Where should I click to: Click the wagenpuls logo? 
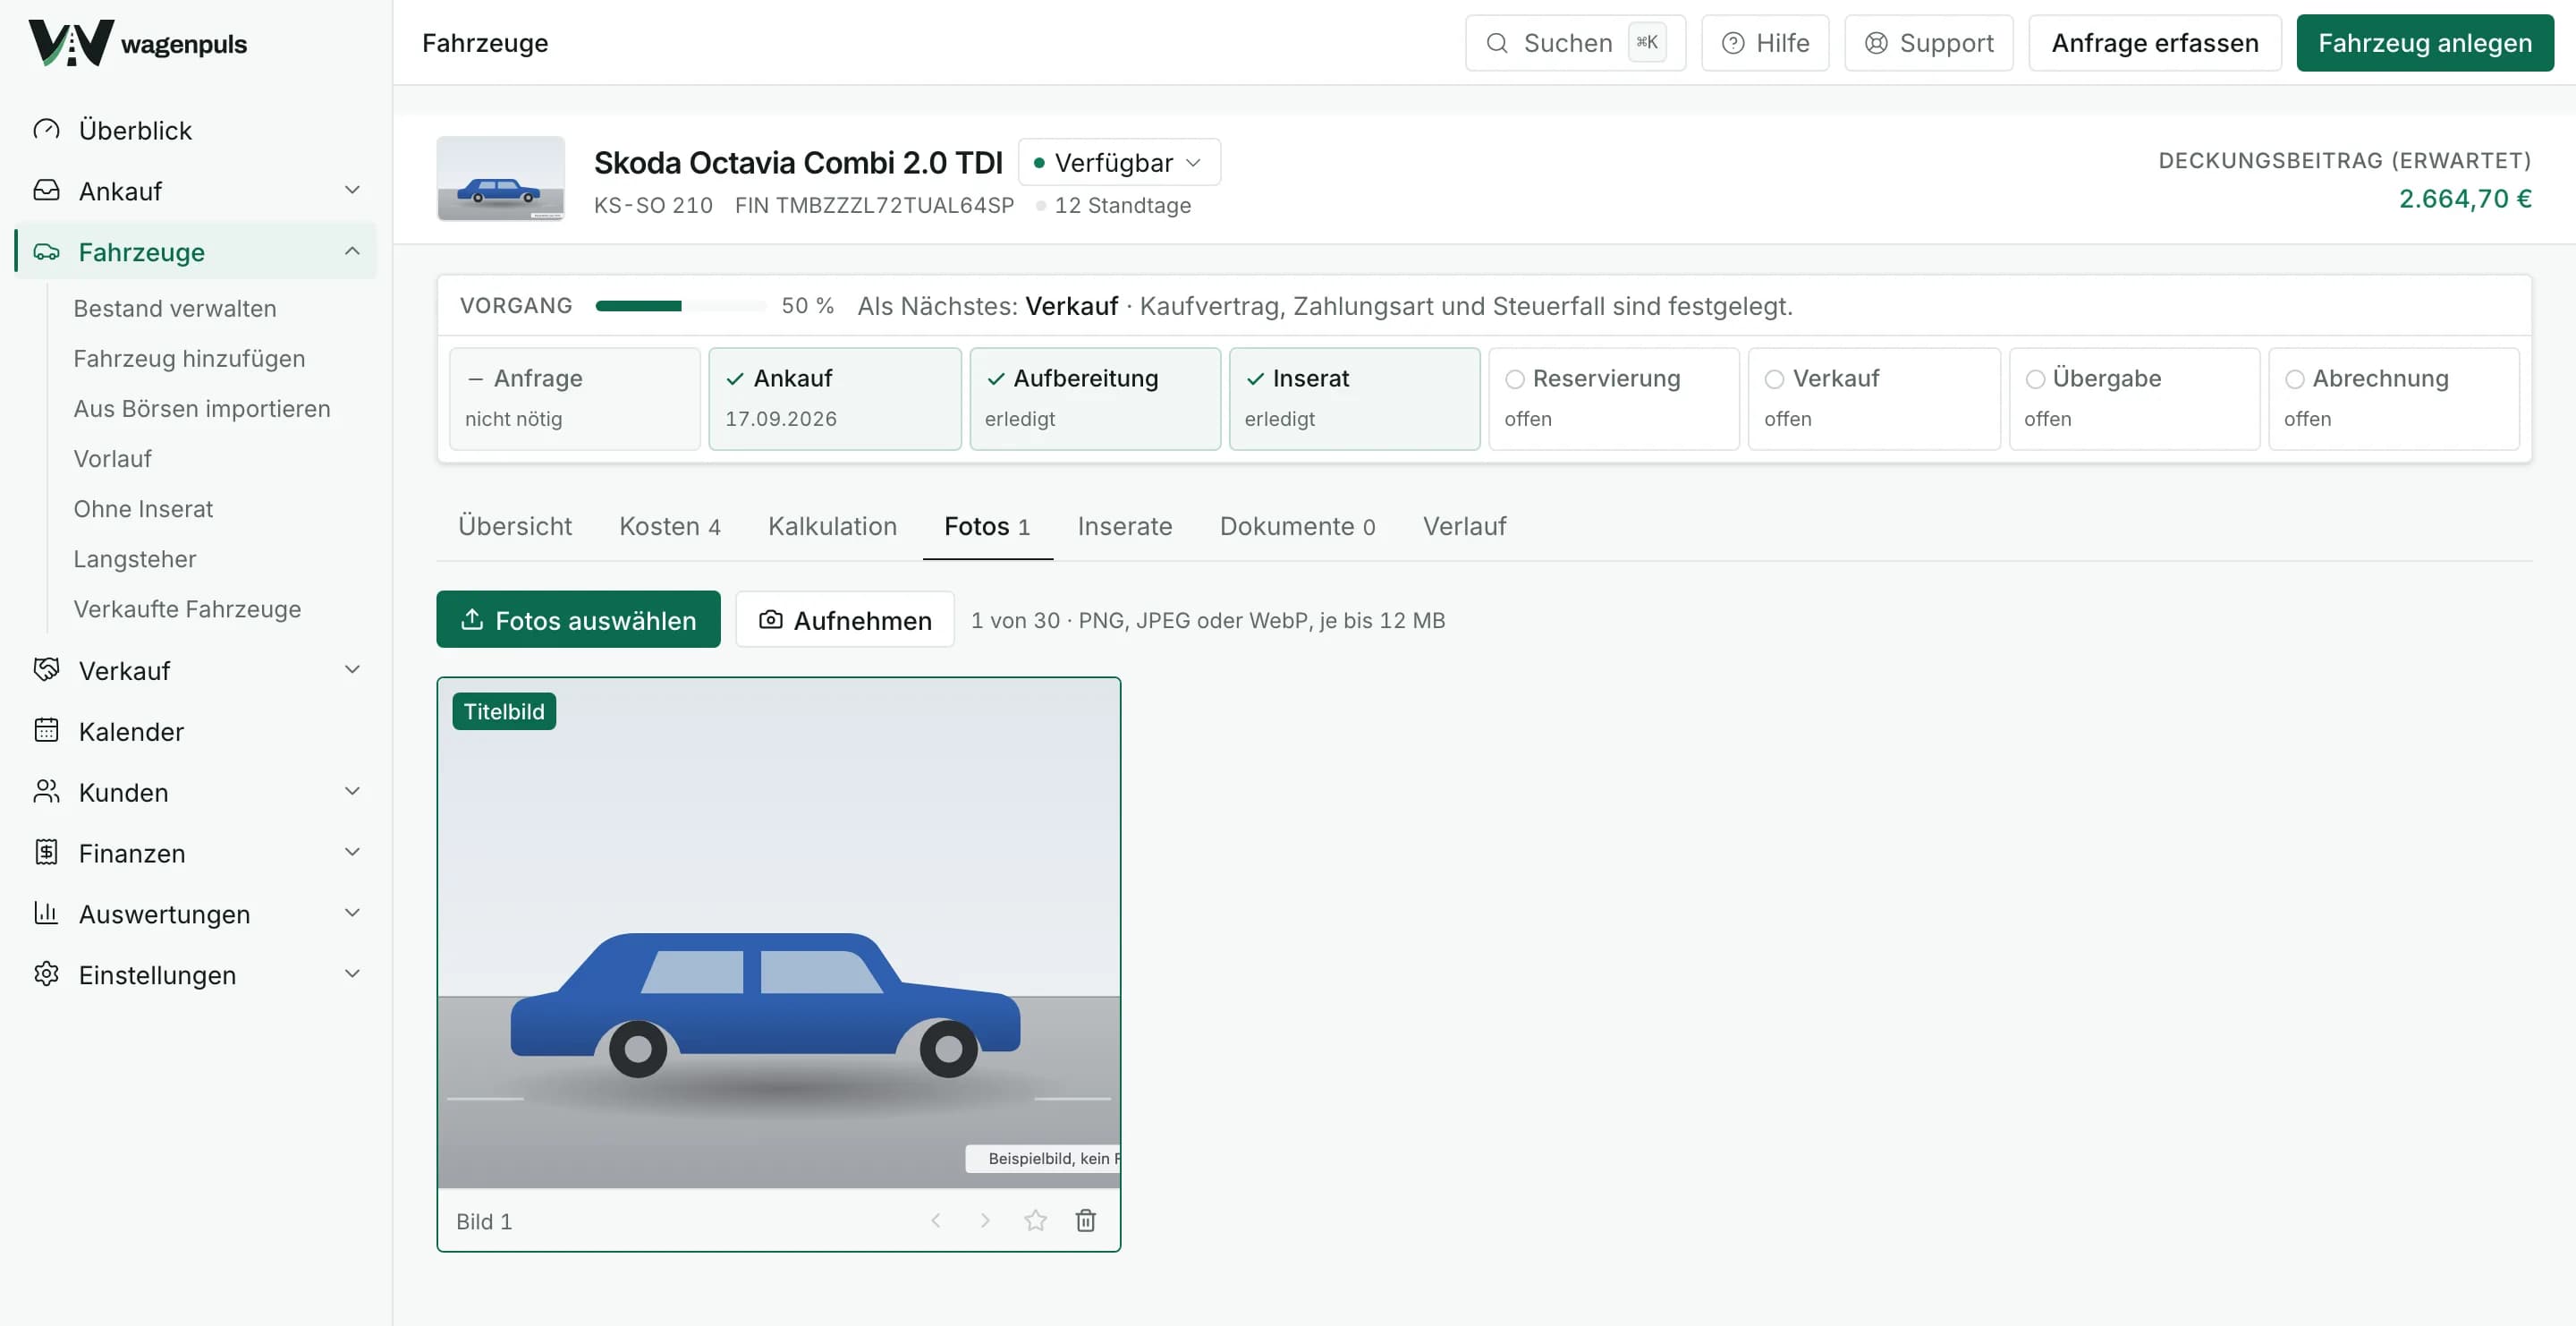point(138,43)
